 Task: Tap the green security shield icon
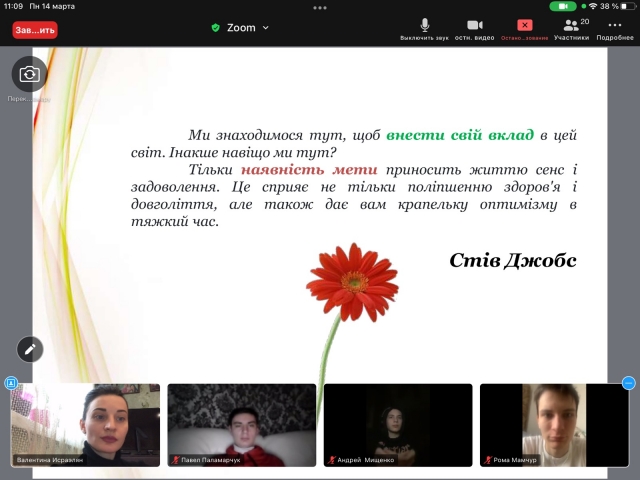click(x=216, y=28)
